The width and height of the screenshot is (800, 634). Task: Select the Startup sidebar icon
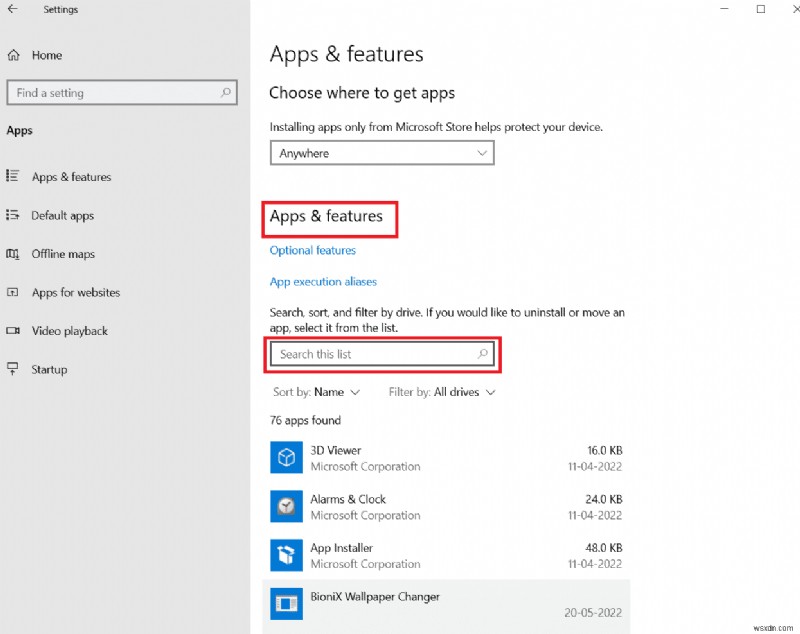14,369
